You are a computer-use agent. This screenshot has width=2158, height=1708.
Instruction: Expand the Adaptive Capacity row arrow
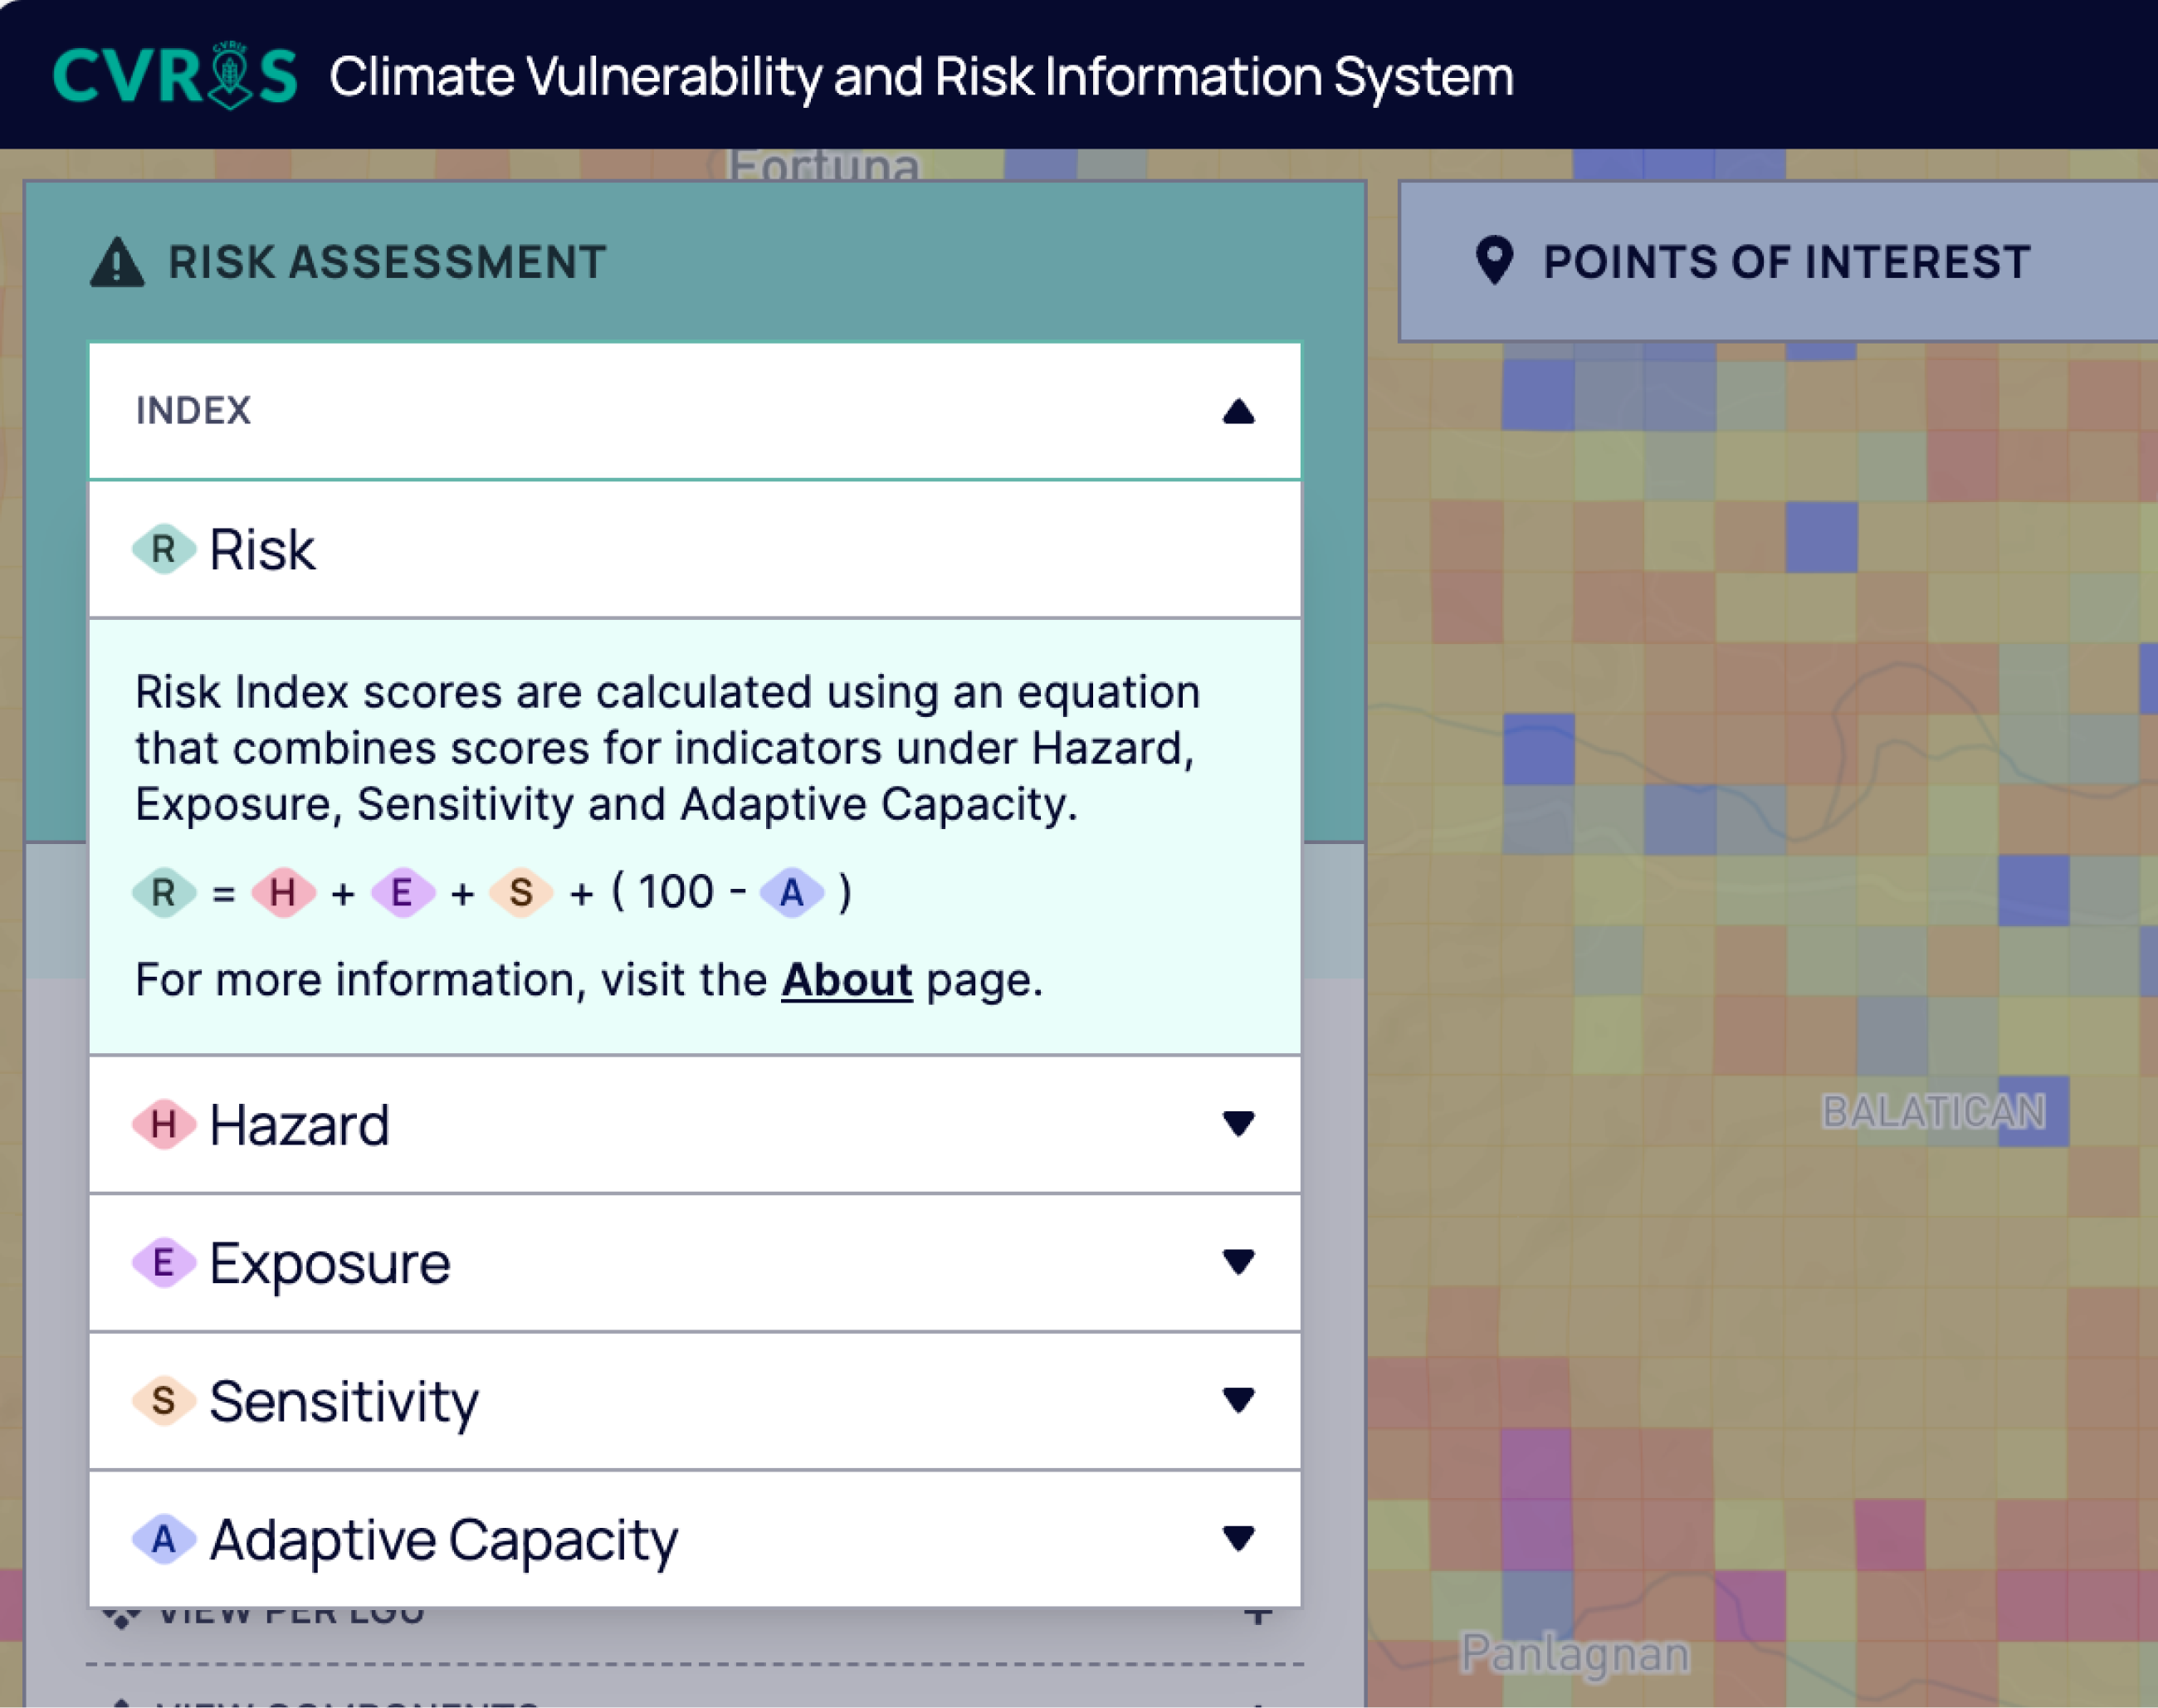[1238, 1538]
